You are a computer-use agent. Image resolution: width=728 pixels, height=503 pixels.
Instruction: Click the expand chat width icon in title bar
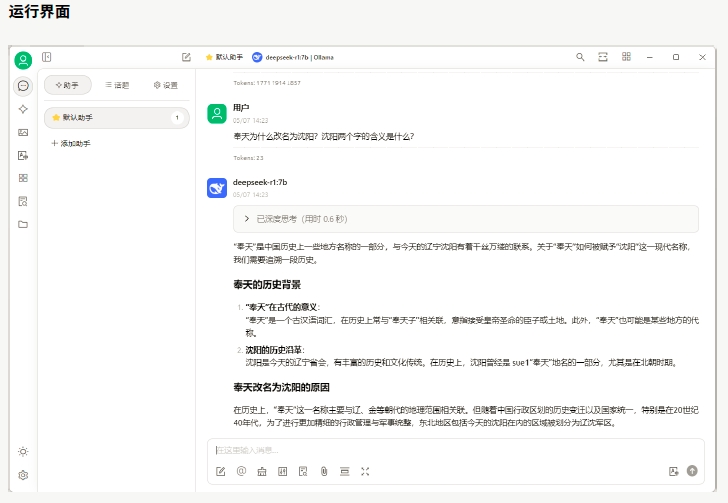(603, 57)
